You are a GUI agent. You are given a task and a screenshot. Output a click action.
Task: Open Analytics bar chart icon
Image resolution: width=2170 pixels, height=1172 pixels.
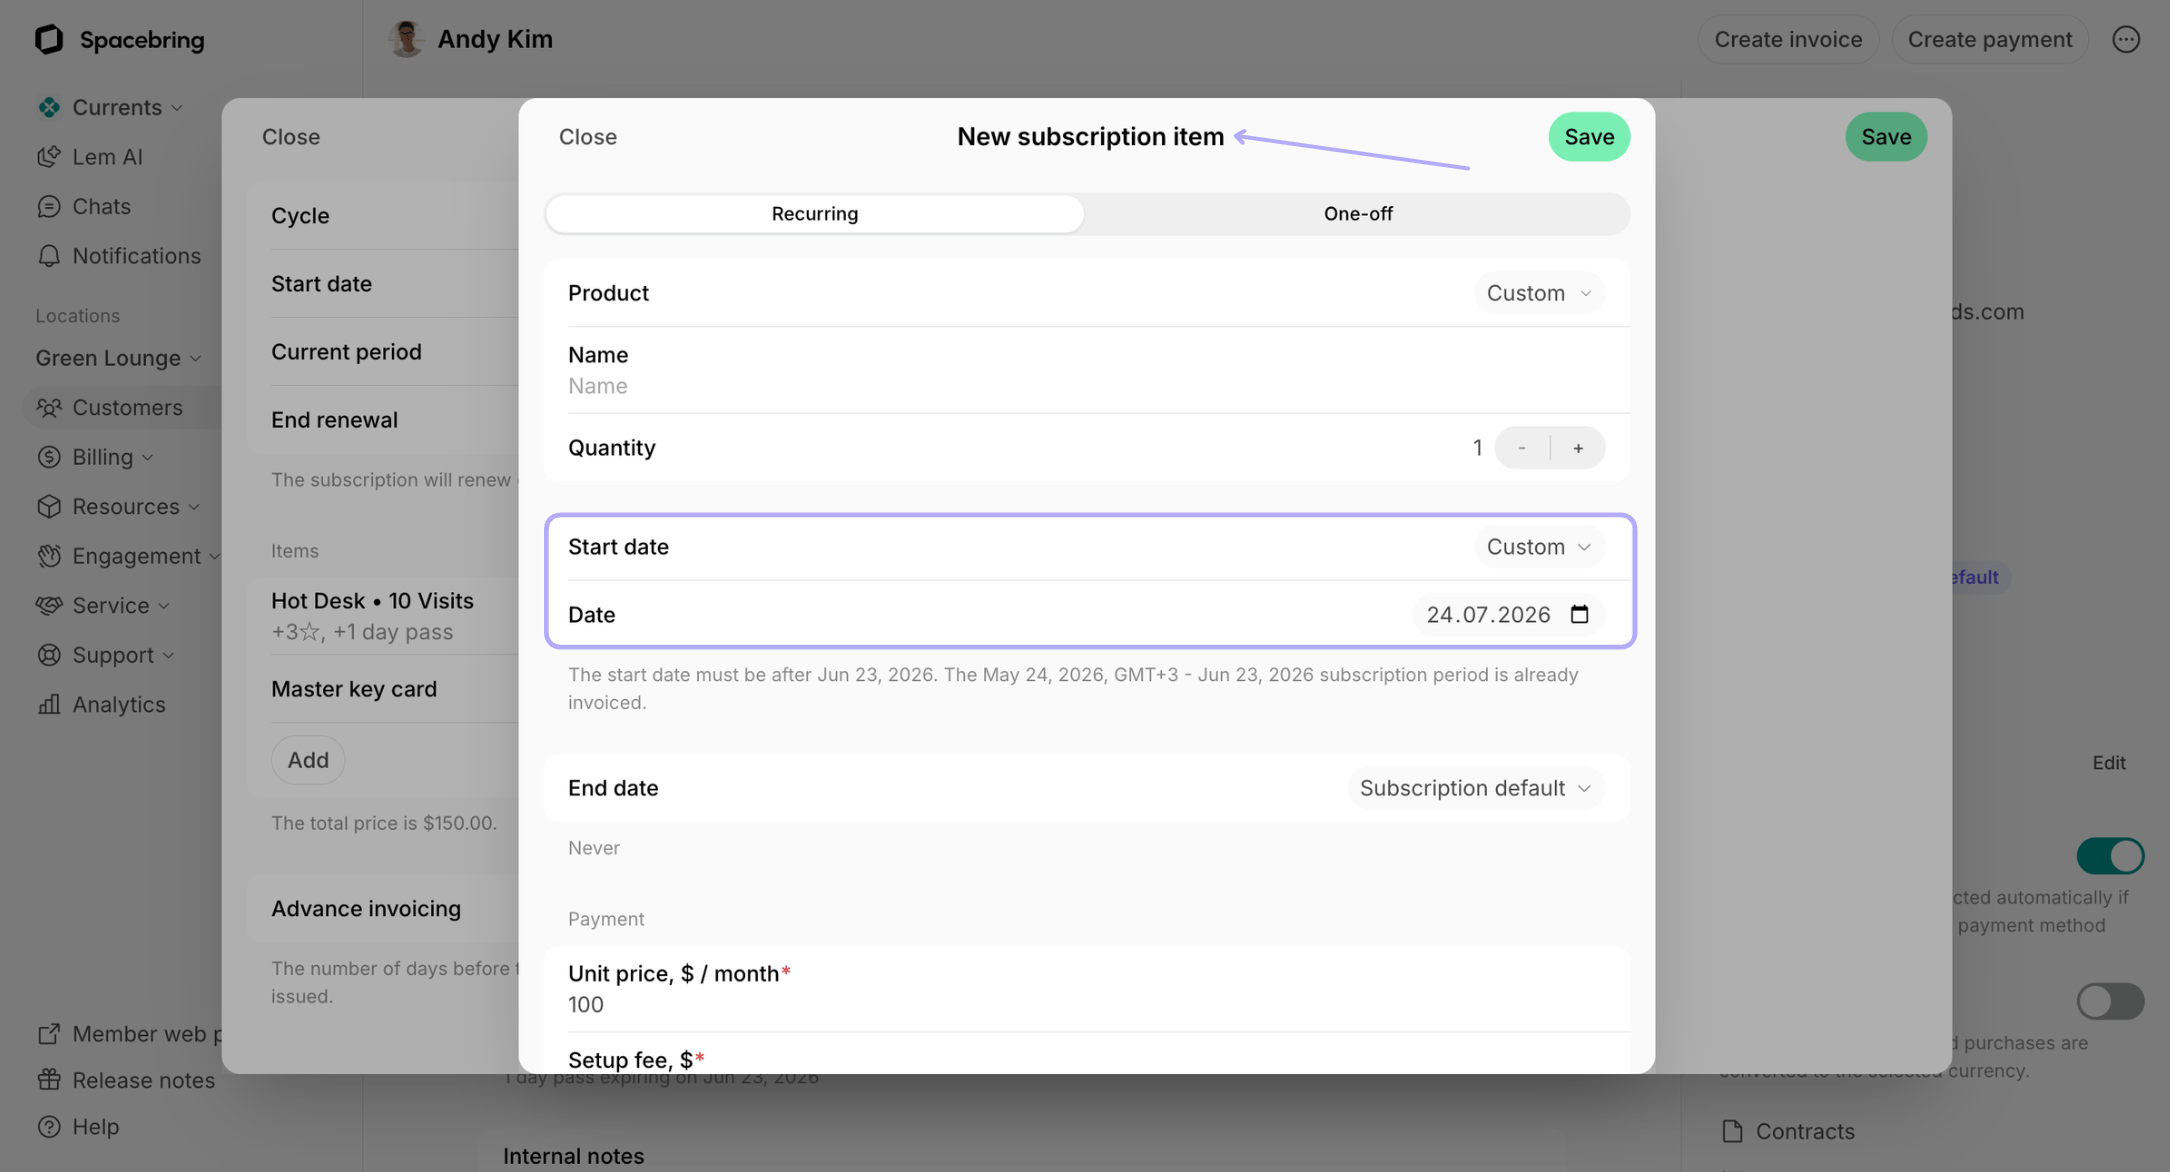click(x=48, y=705)
